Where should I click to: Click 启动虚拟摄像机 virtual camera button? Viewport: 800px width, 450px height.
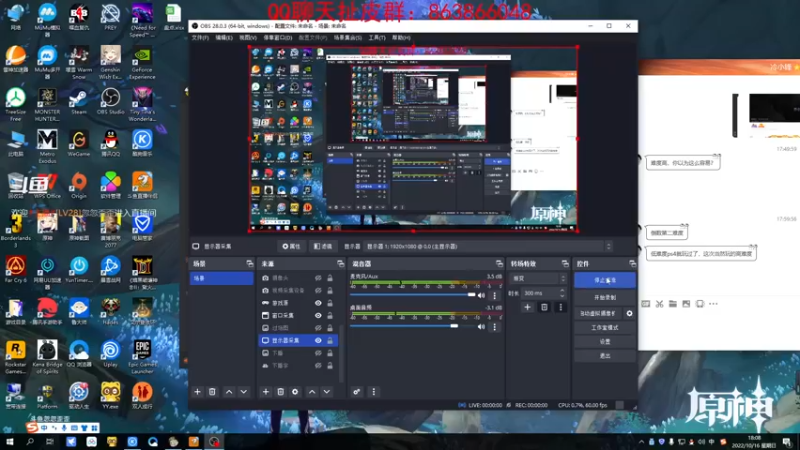[x=598, y=313]
